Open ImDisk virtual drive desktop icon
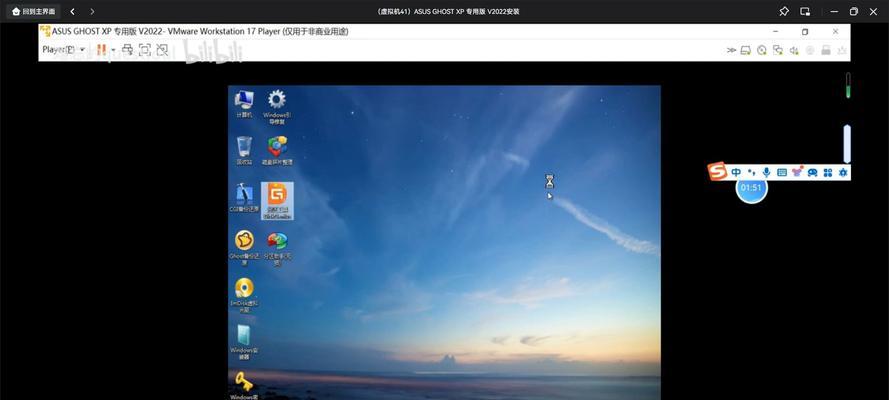The width and height of the screenshot is (889, 400). pyautogui.click(x=244, y=295)
